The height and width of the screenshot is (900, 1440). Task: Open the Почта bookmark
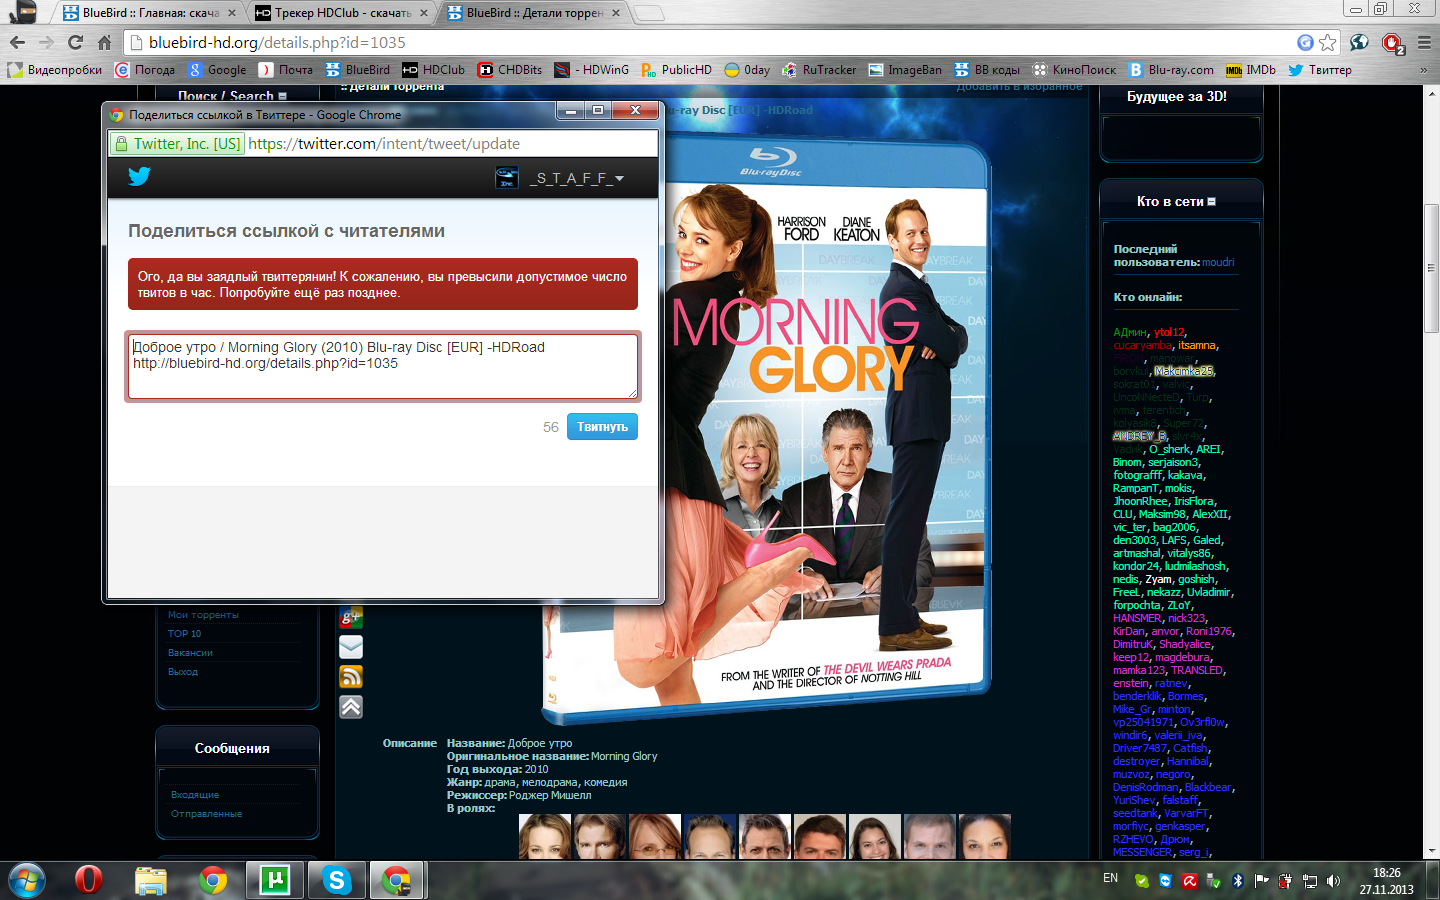[286, 70]
